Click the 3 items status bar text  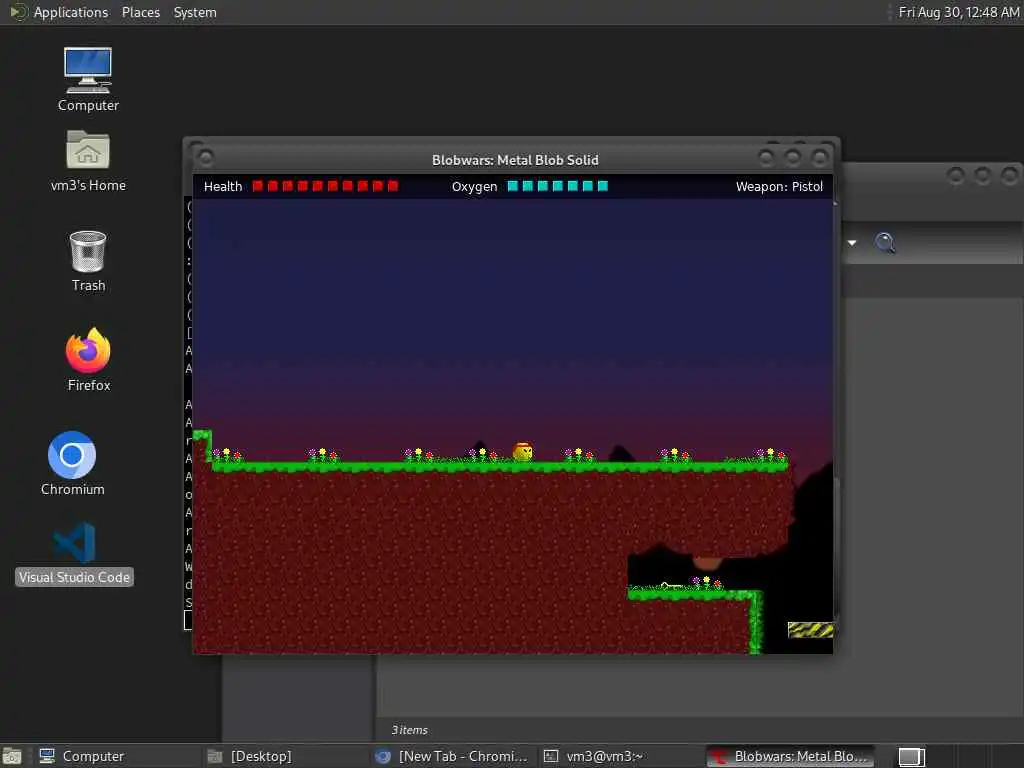point(409,730)
